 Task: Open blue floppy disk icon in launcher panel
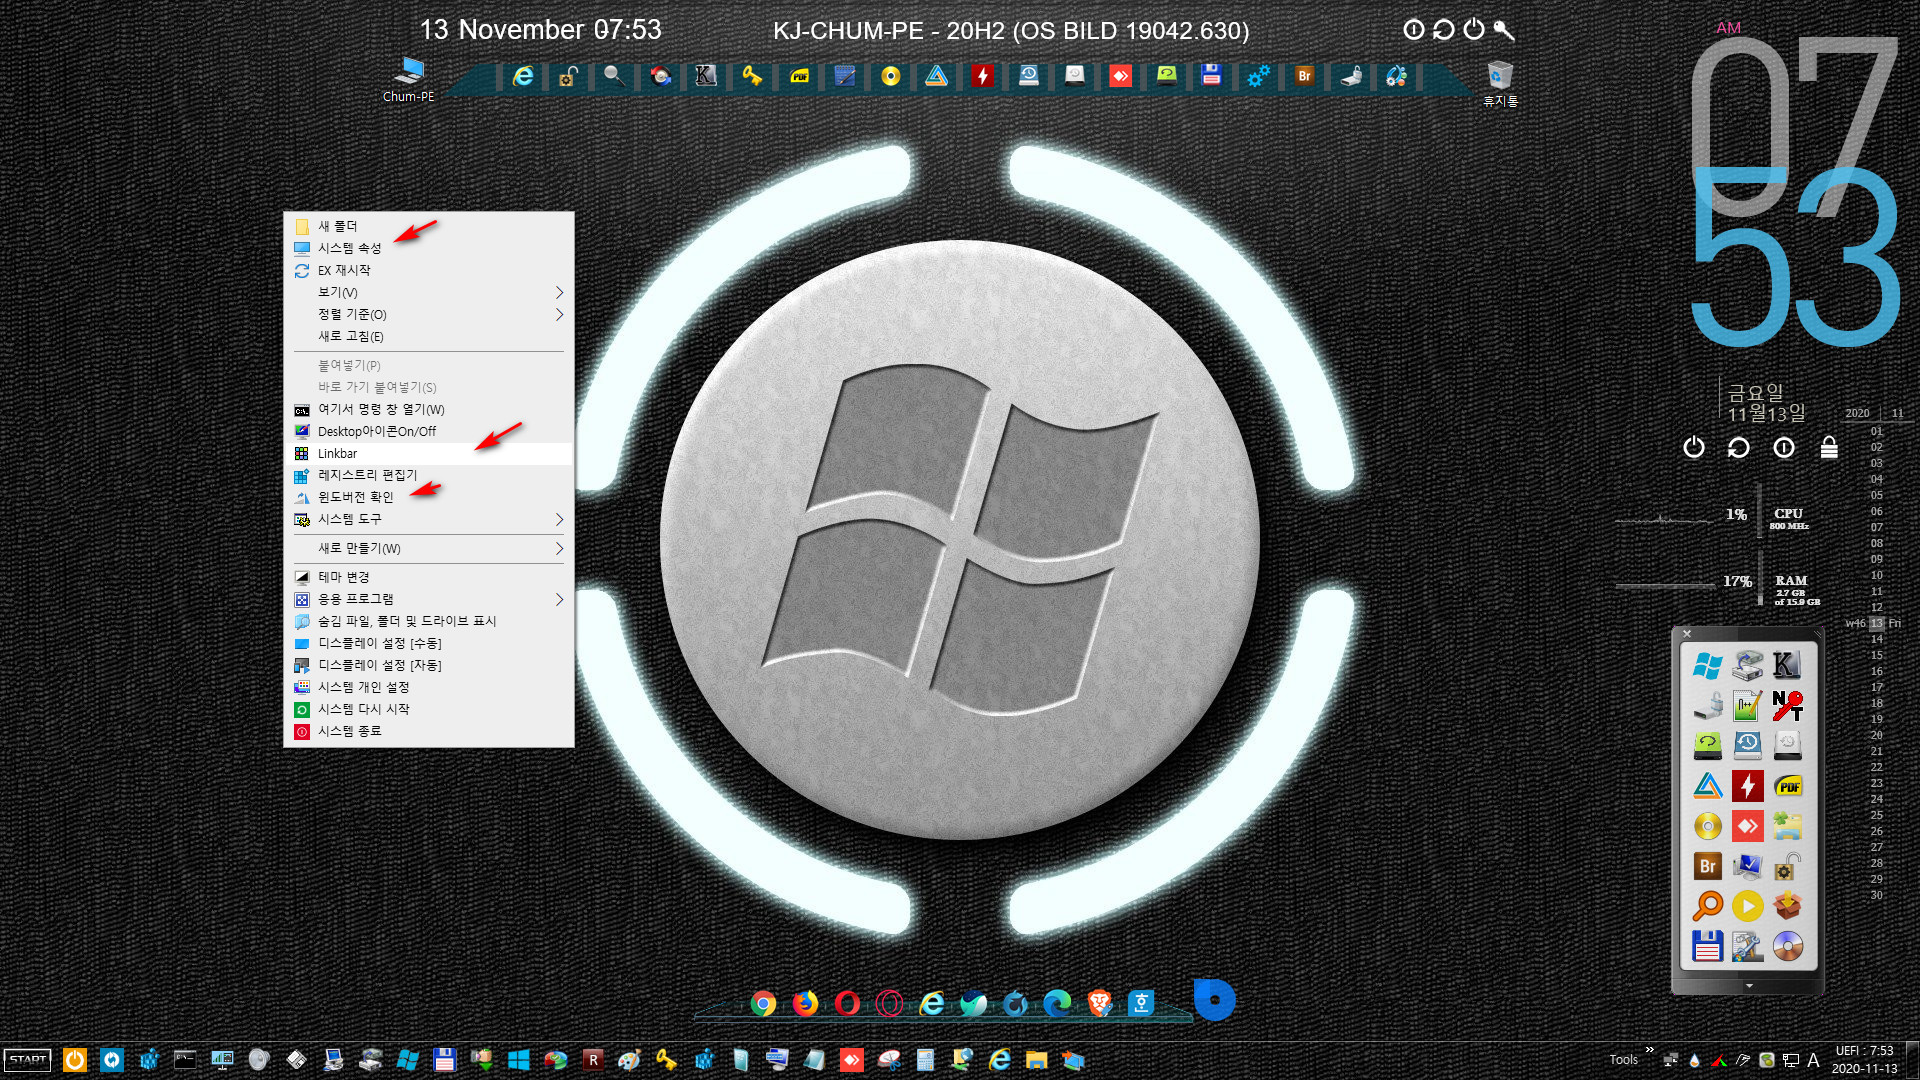pyautogui.click(x=1707, y=946)
